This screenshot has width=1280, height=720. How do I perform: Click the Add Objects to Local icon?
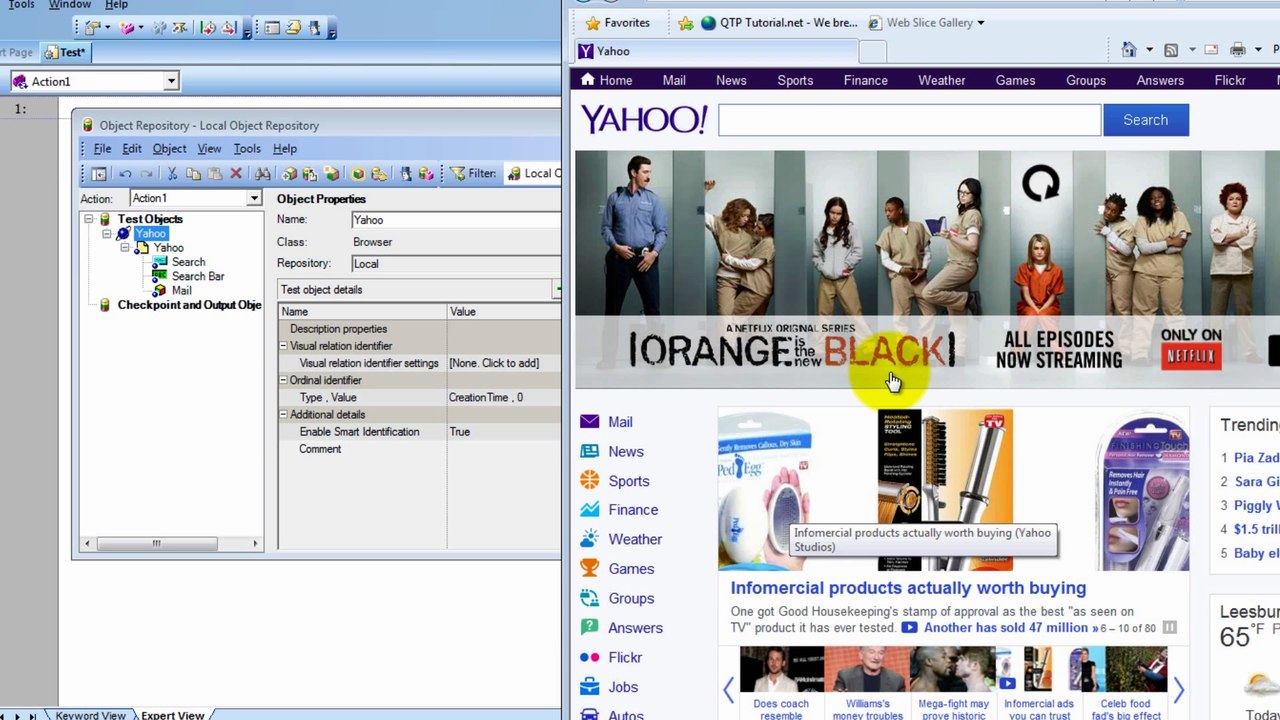(289, 174)
